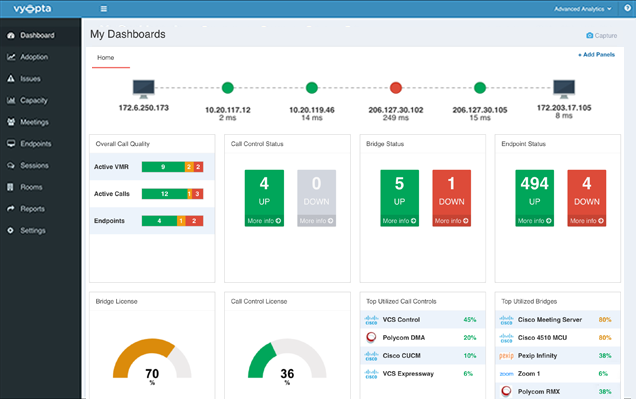Viewport: 636px width, 399px height.
Task: Click the source computer icon 172.6.250.173
Action: 144,89
